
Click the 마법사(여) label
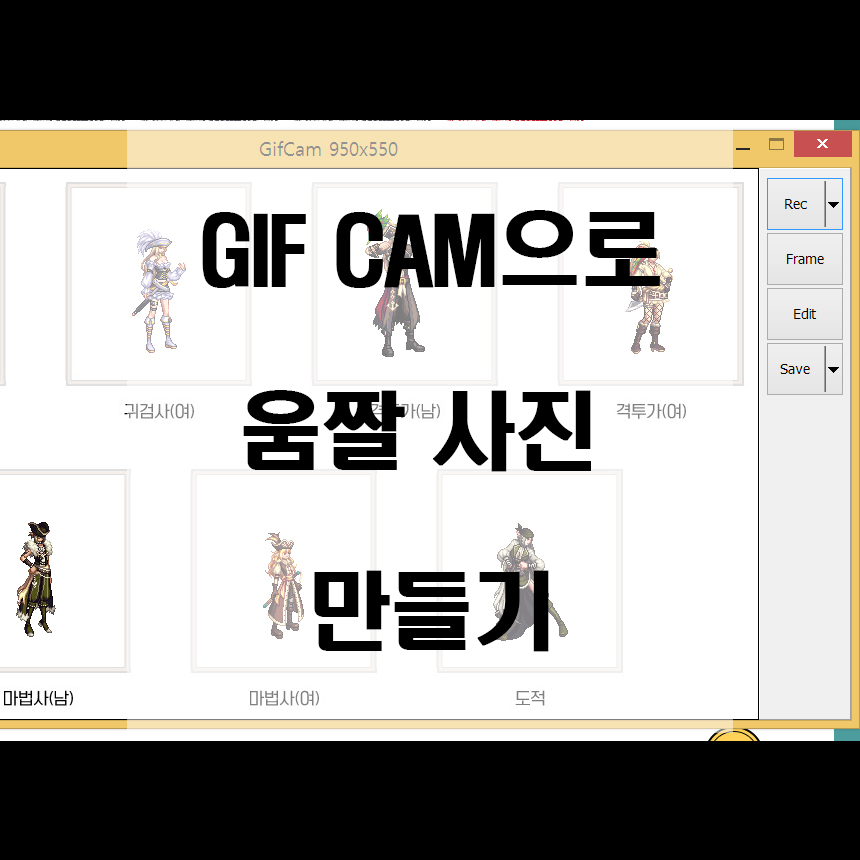click(284, 698)
